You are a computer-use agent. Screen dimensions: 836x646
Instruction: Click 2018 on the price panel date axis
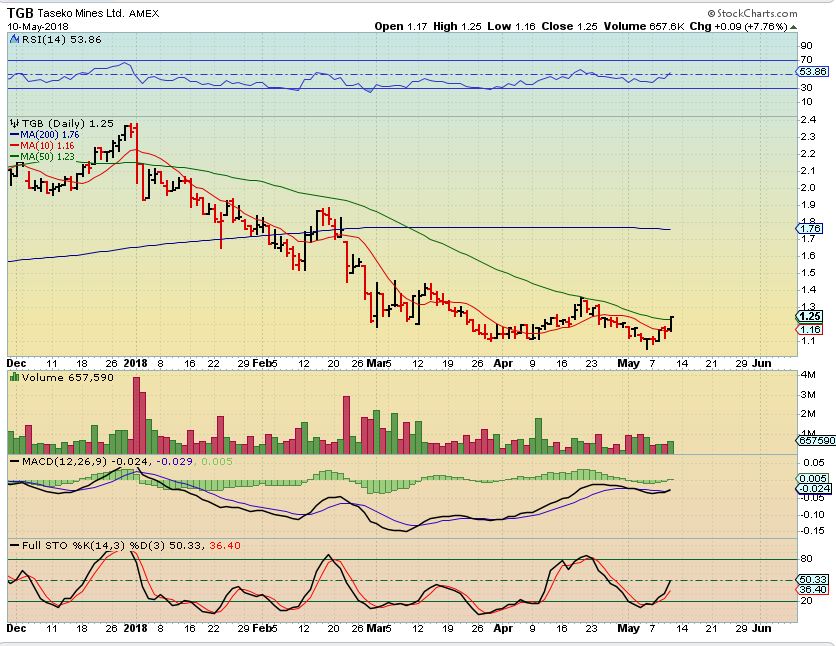point(135,363)
